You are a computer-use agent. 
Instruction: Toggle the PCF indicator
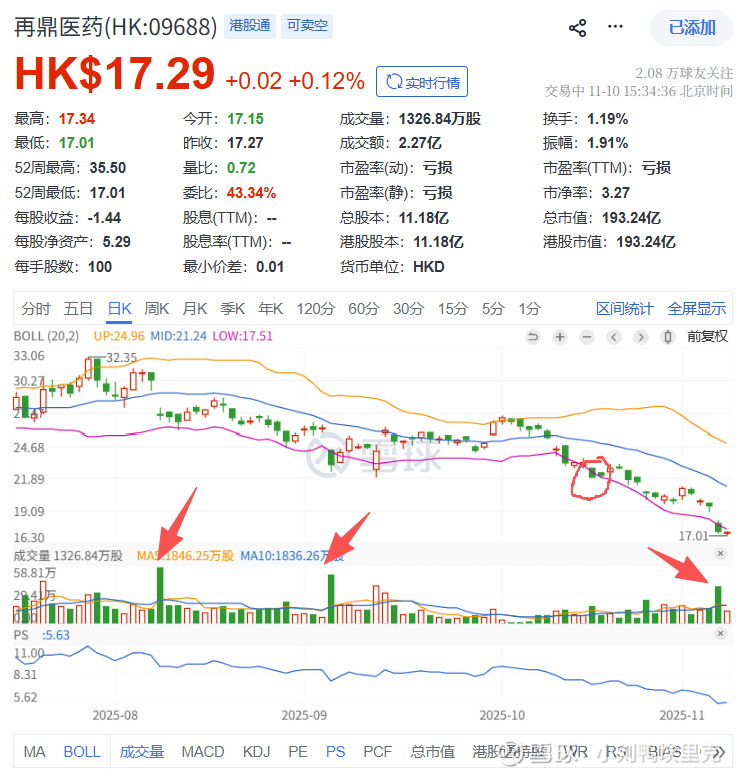[x=378, y=752]
